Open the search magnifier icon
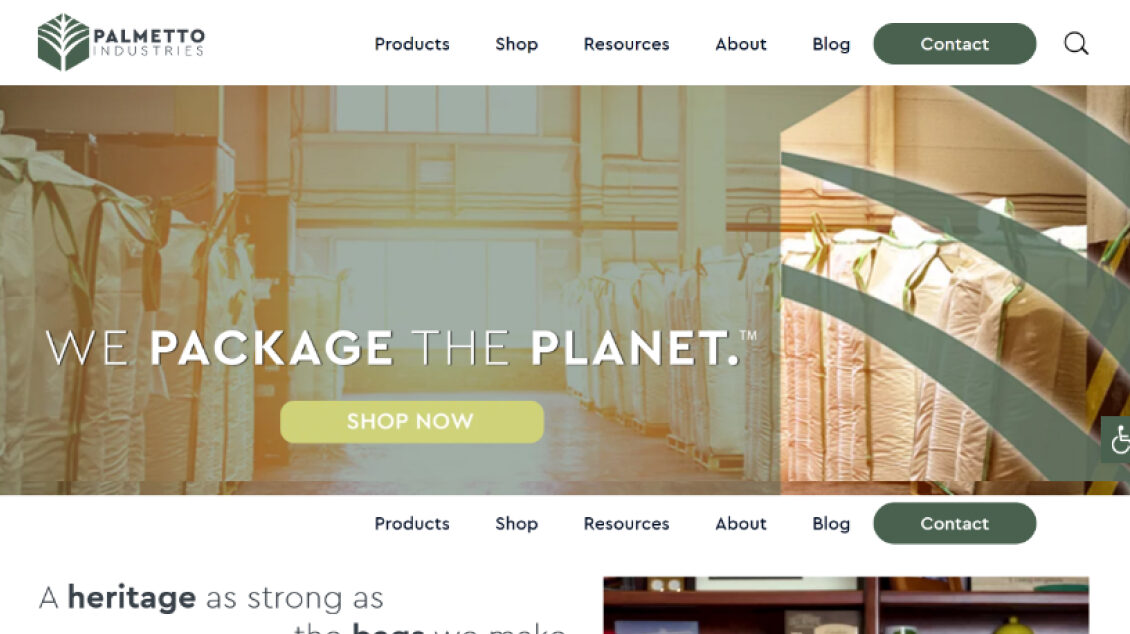 coord(1076,43)
